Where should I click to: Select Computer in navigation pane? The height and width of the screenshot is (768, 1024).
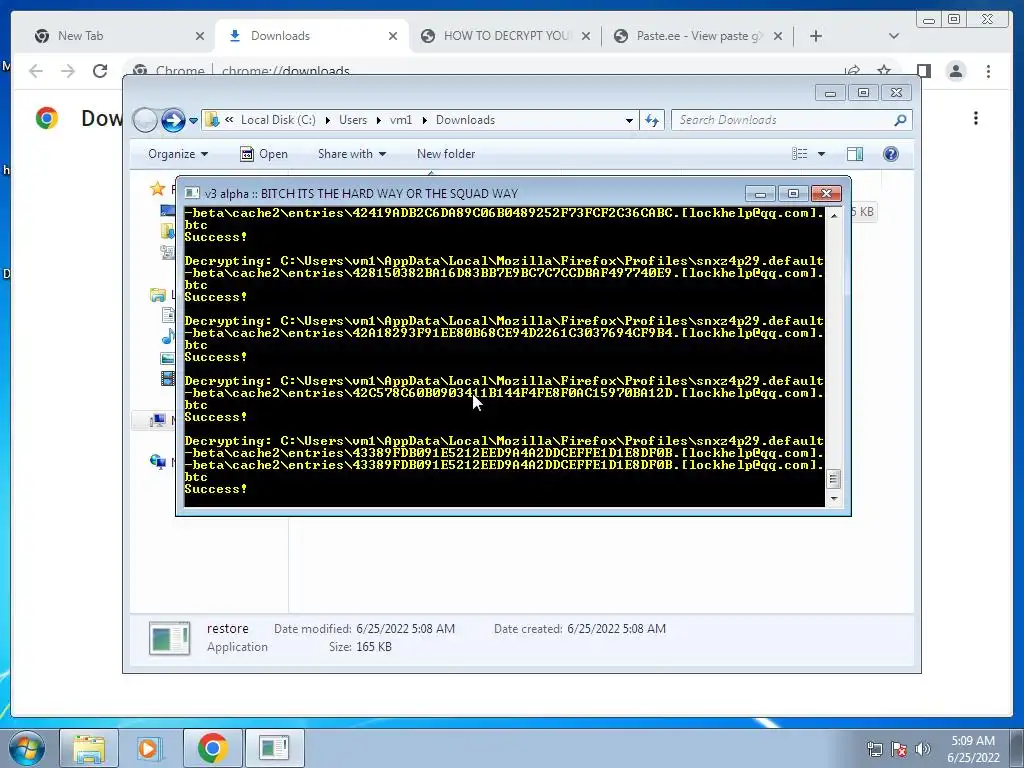pos(157,421)
